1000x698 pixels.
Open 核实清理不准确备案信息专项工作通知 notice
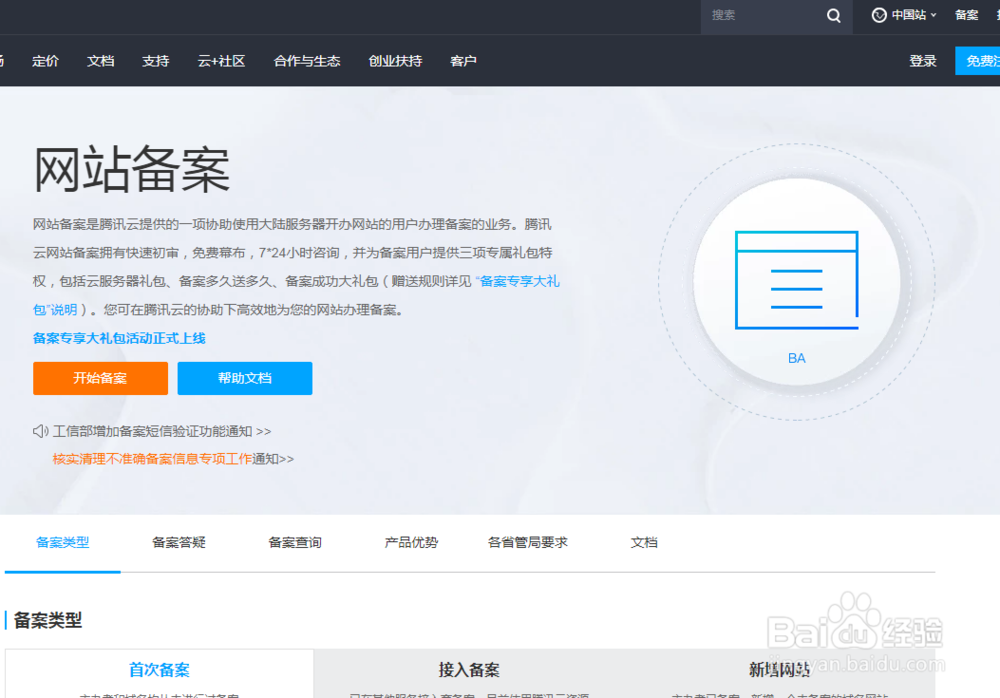[x=173, y=459]
